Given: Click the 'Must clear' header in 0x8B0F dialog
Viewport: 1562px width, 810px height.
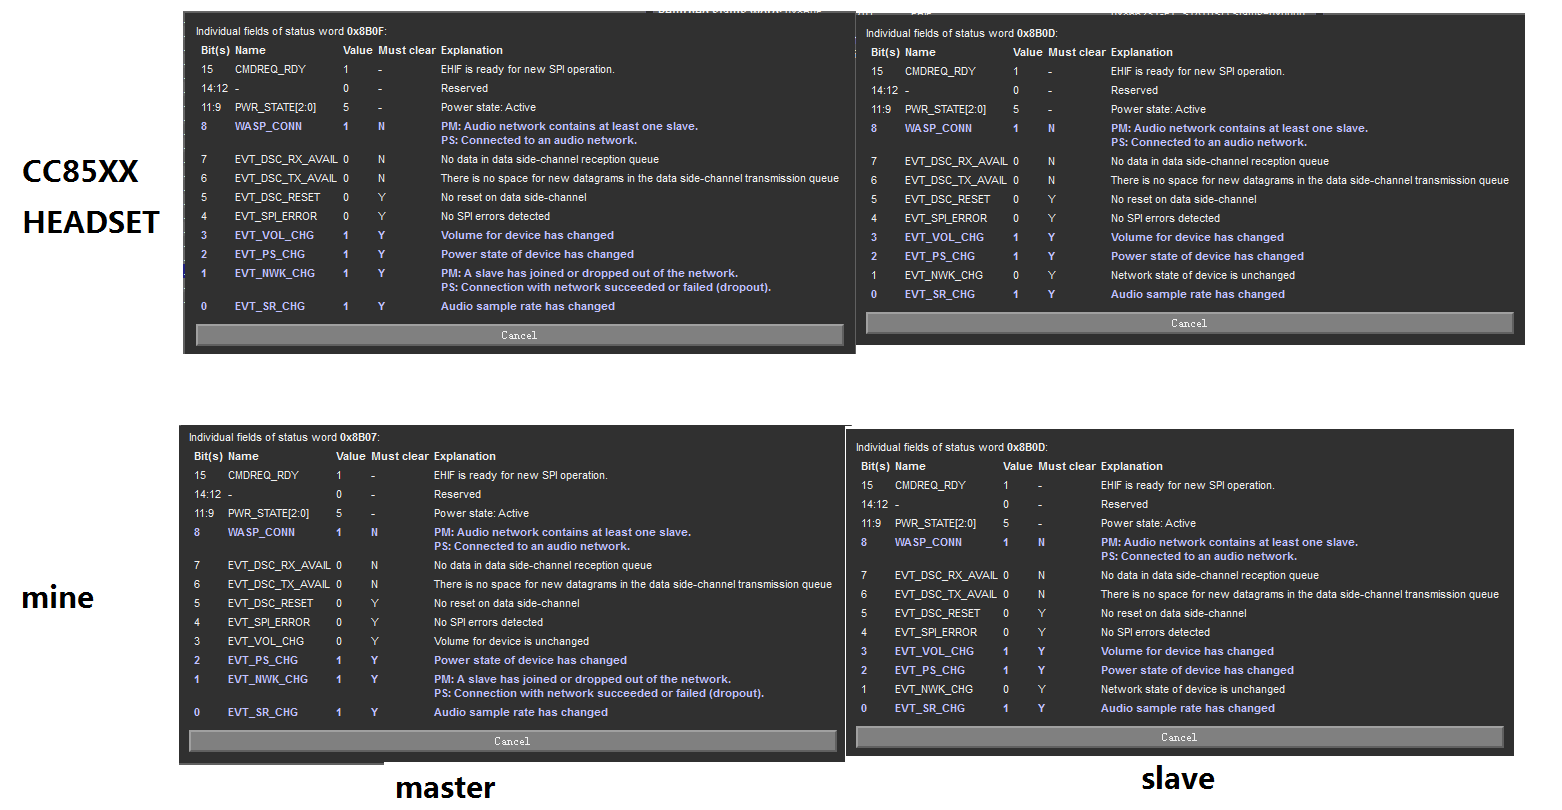Looking at the screenshot, I should (x=407, y=51).
